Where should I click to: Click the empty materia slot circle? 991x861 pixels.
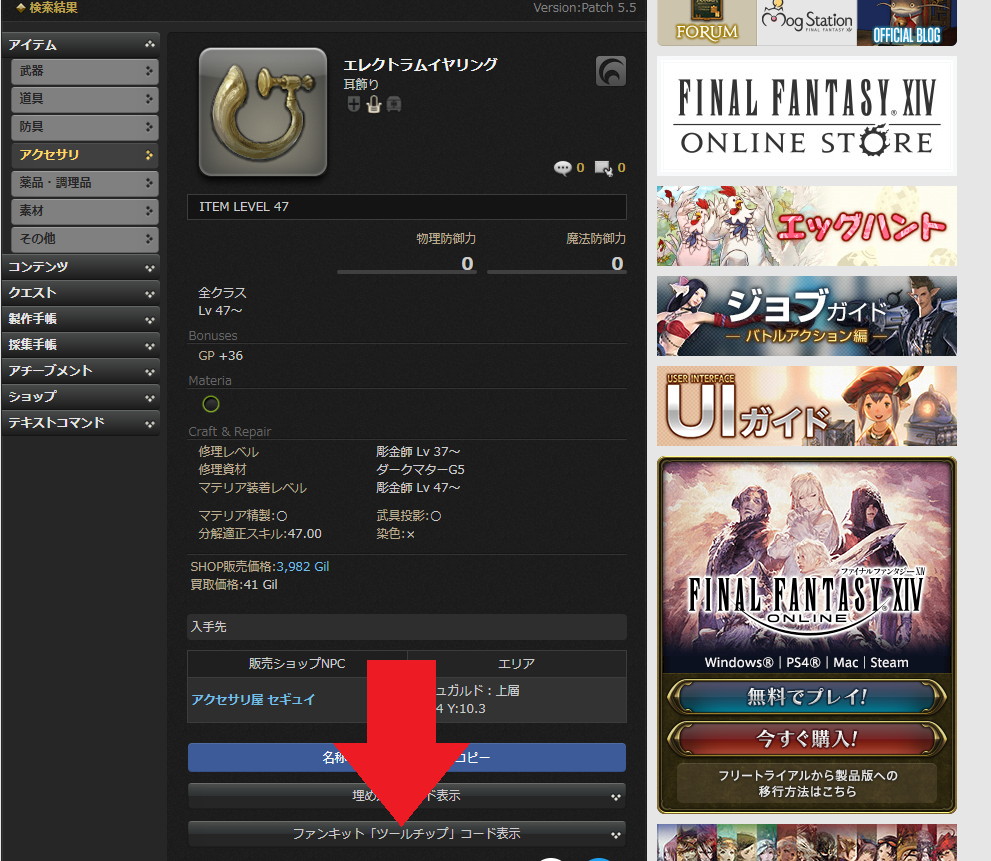pos(211,404)
